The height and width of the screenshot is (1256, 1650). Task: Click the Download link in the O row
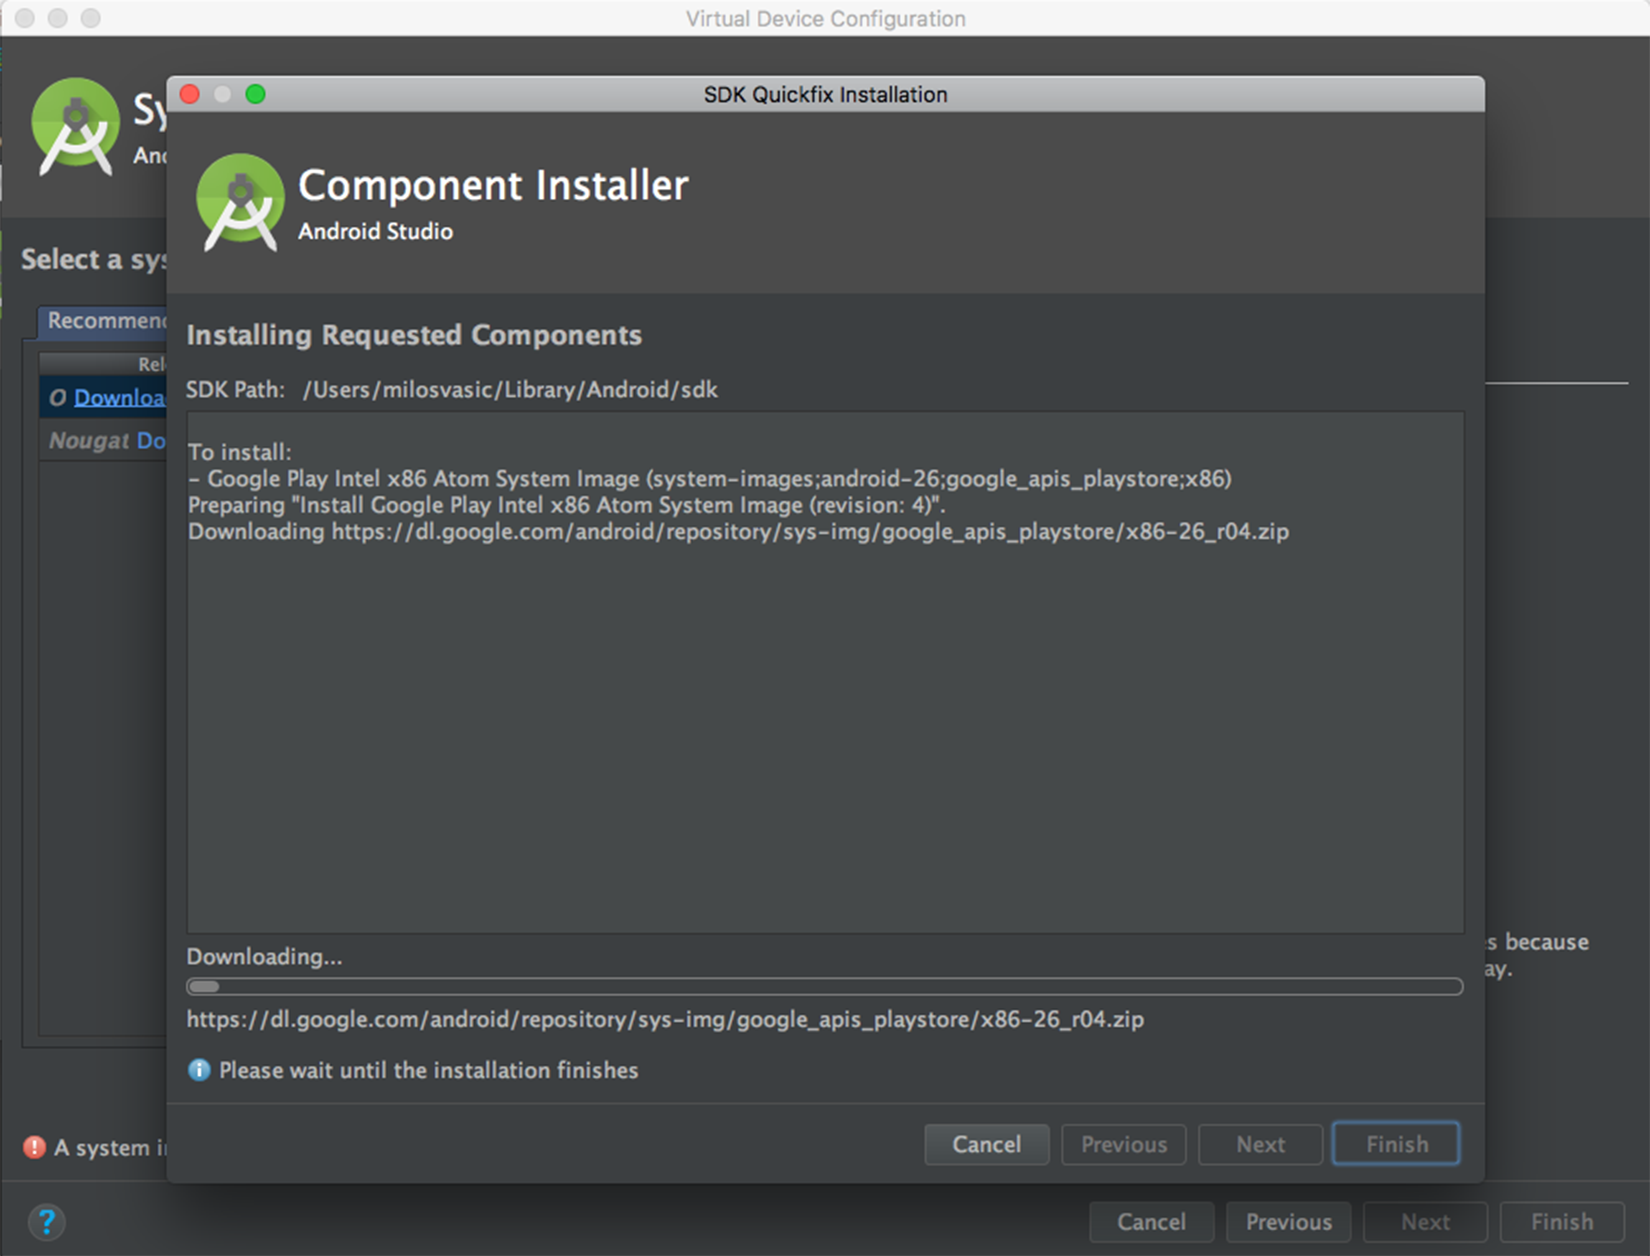119,397
